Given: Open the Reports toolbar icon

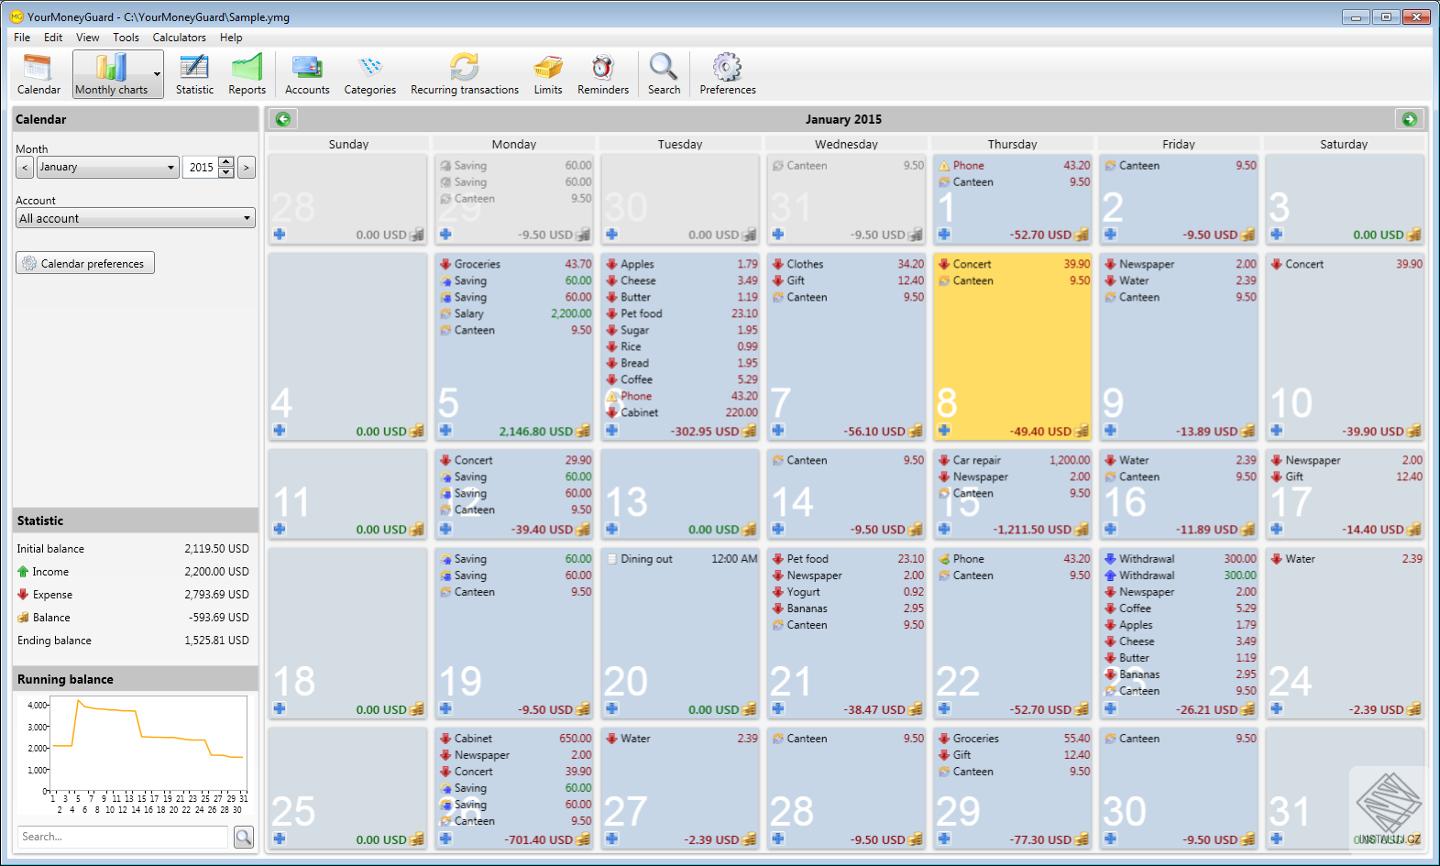Looking at the screenshot, I should pyautogui.click(x=246, y=74).
